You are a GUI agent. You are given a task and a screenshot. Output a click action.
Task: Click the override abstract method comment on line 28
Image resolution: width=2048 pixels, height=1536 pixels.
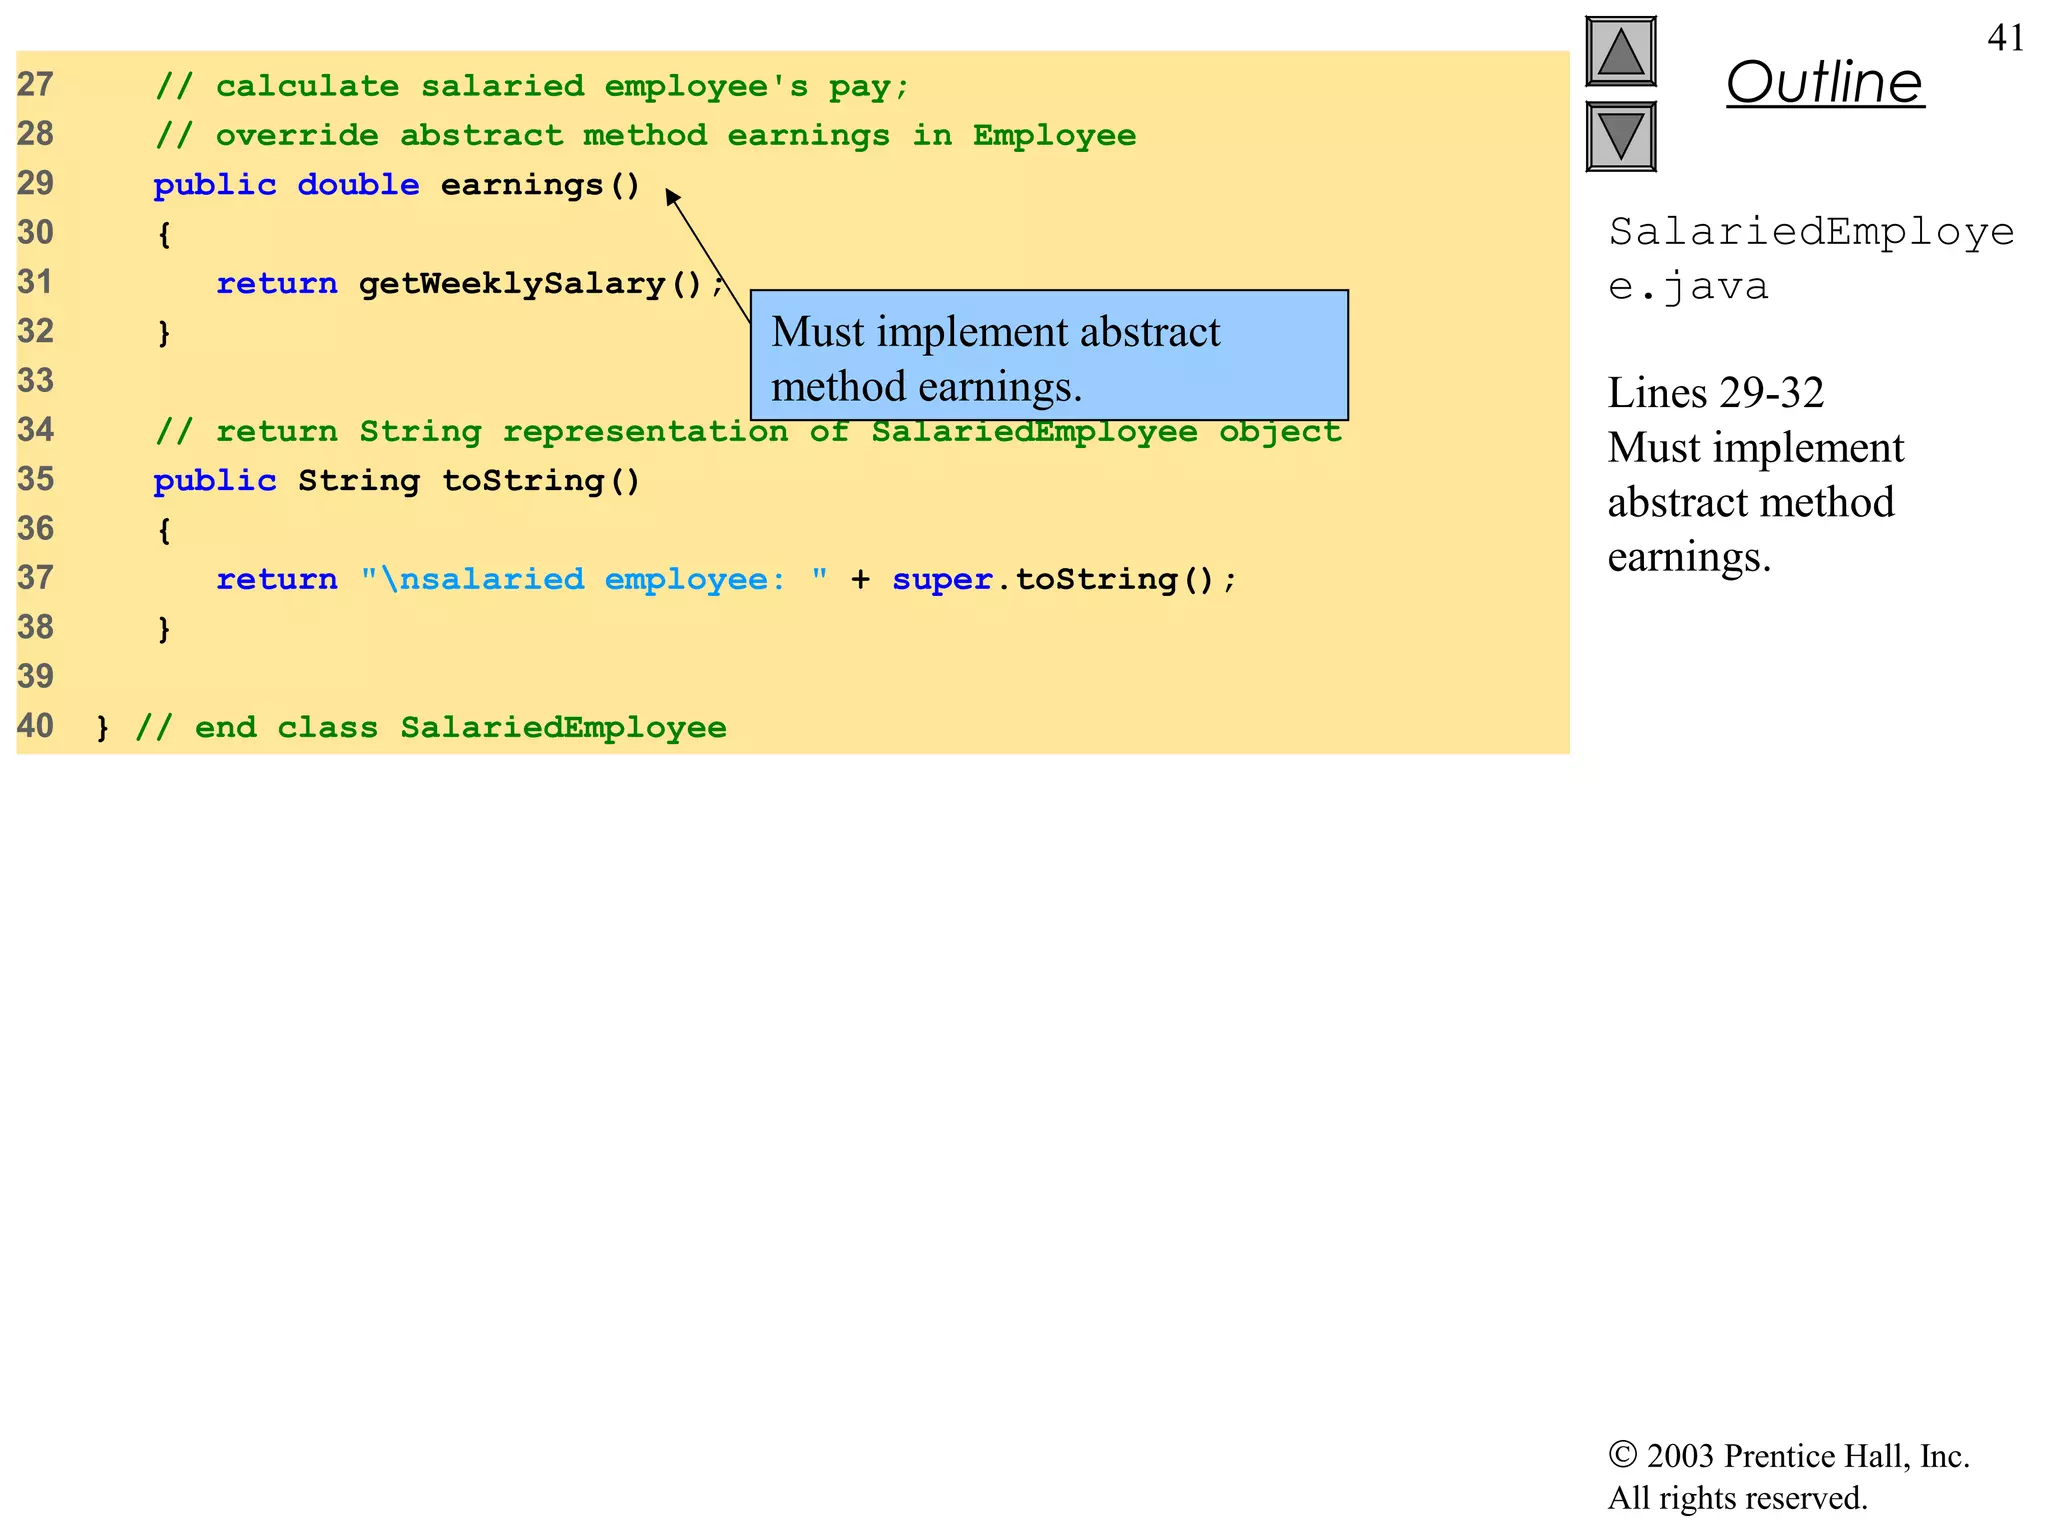645,135
